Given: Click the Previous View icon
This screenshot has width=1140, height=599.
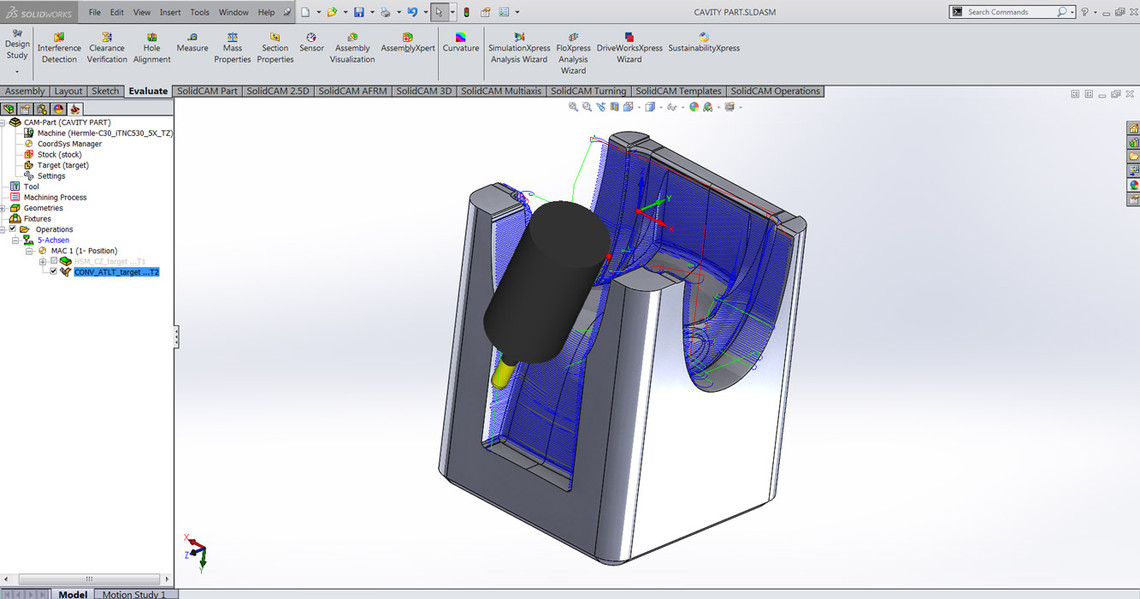Looking at the screenshot, I should (x=601, y=107).
